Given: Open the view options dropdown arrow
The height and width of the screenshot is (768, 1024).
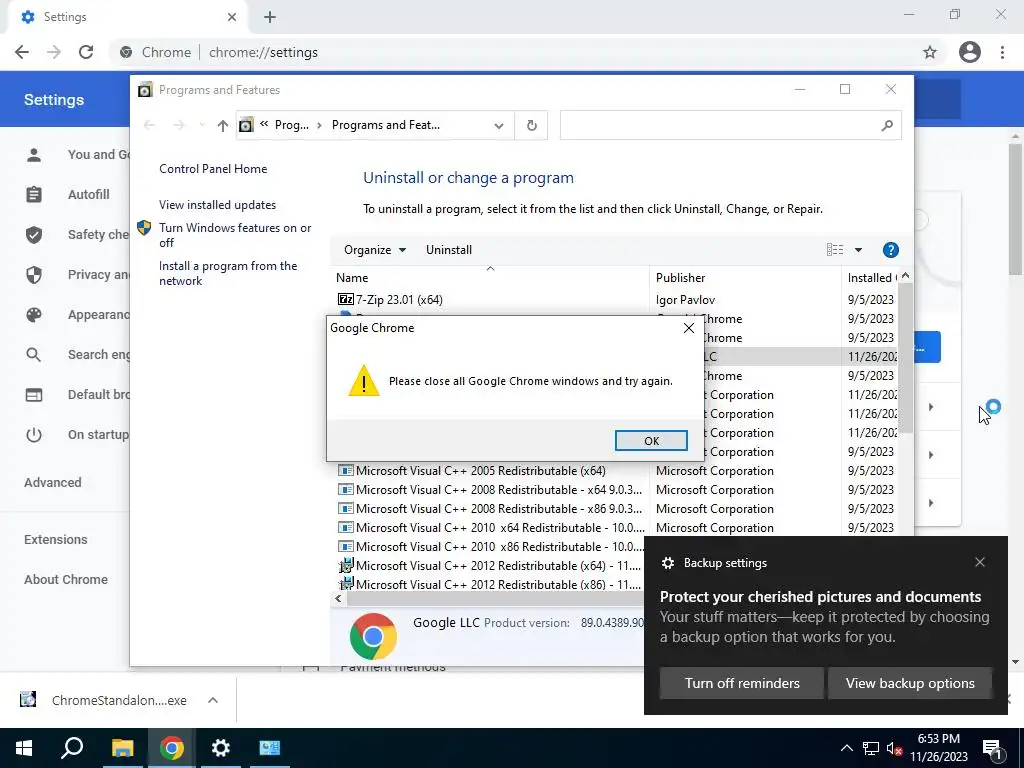Looking at the screenshot, I should (858, 250).
